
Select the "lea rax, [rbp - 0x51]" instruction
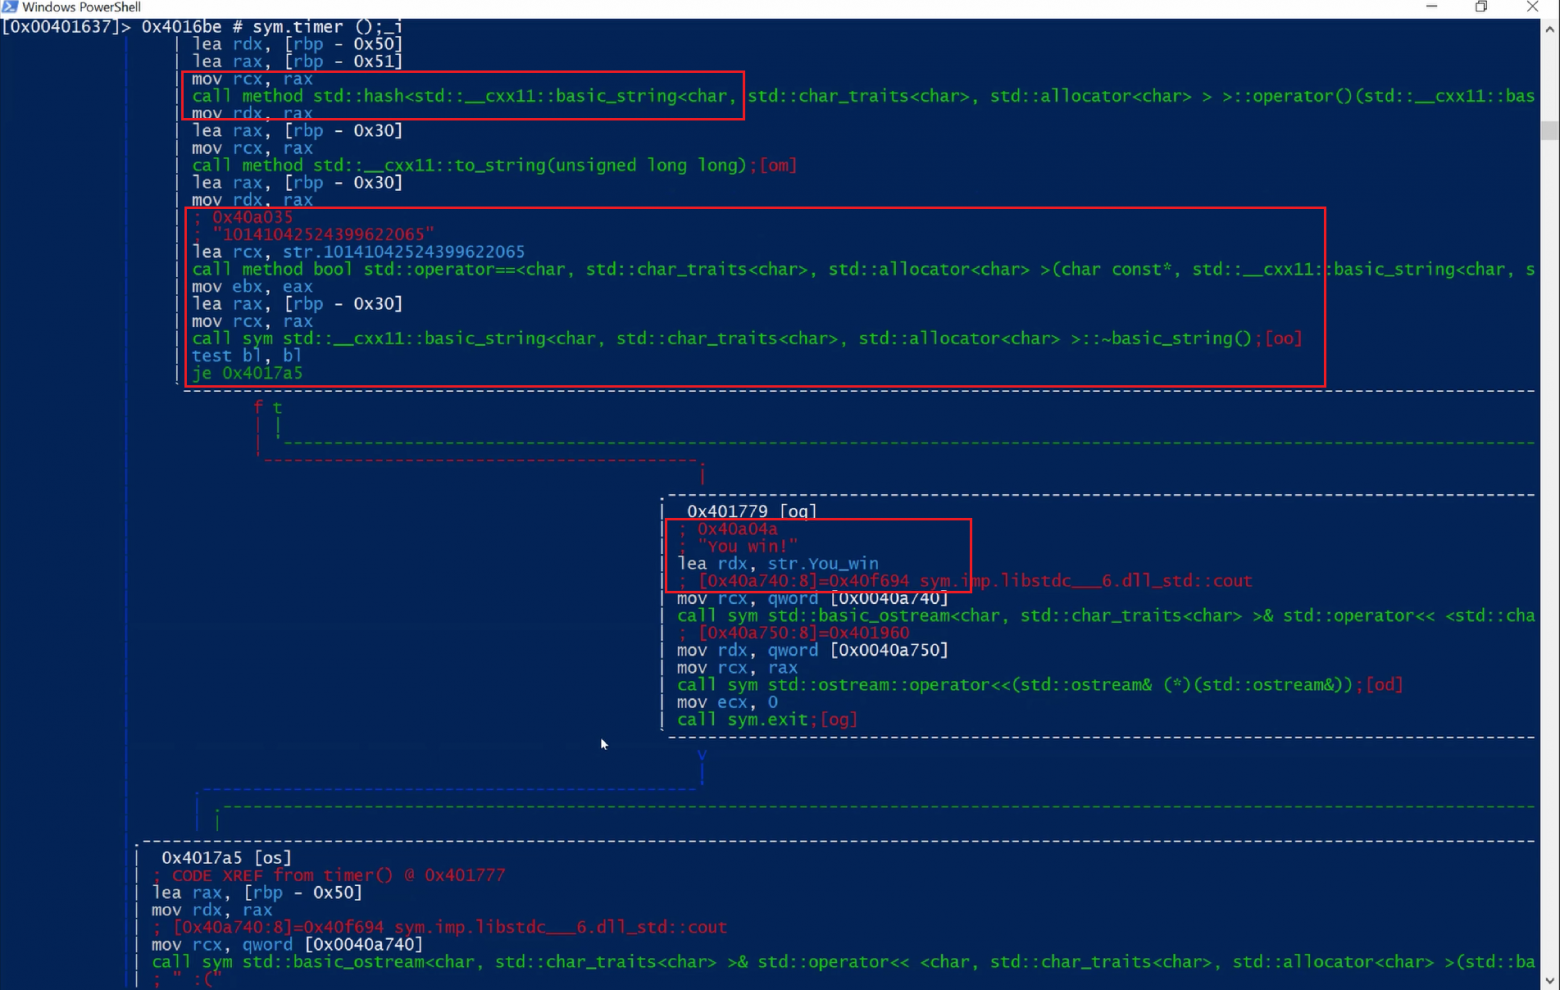[297, 61]
